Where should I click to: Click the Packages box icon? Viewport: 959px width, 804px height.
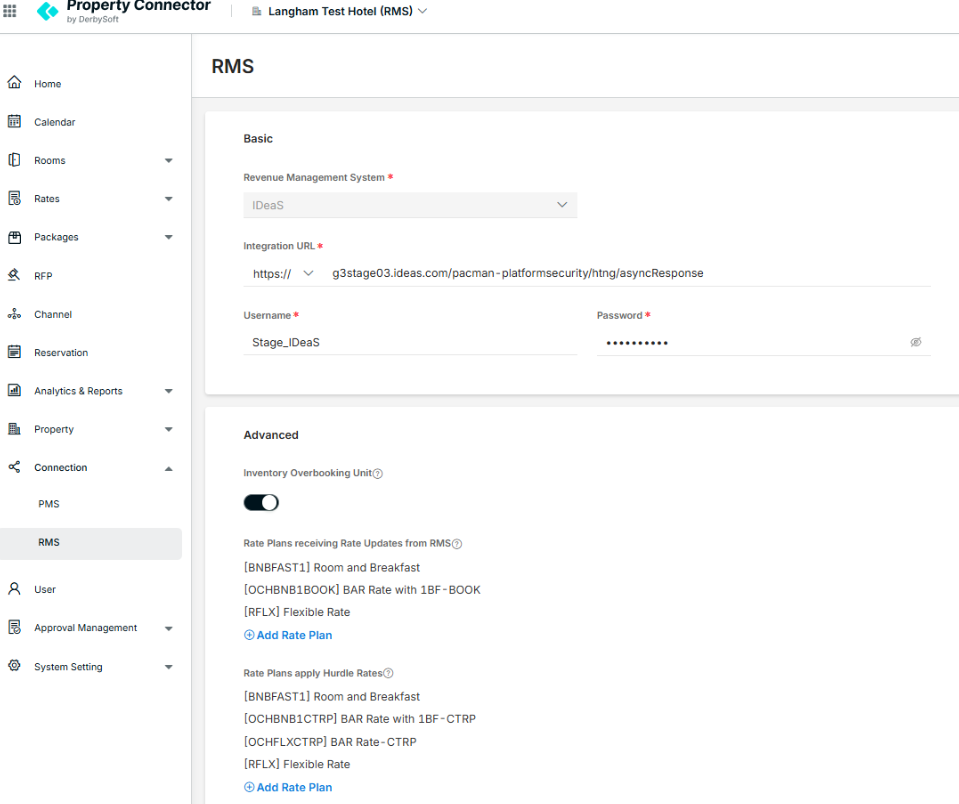coord(14,237)
